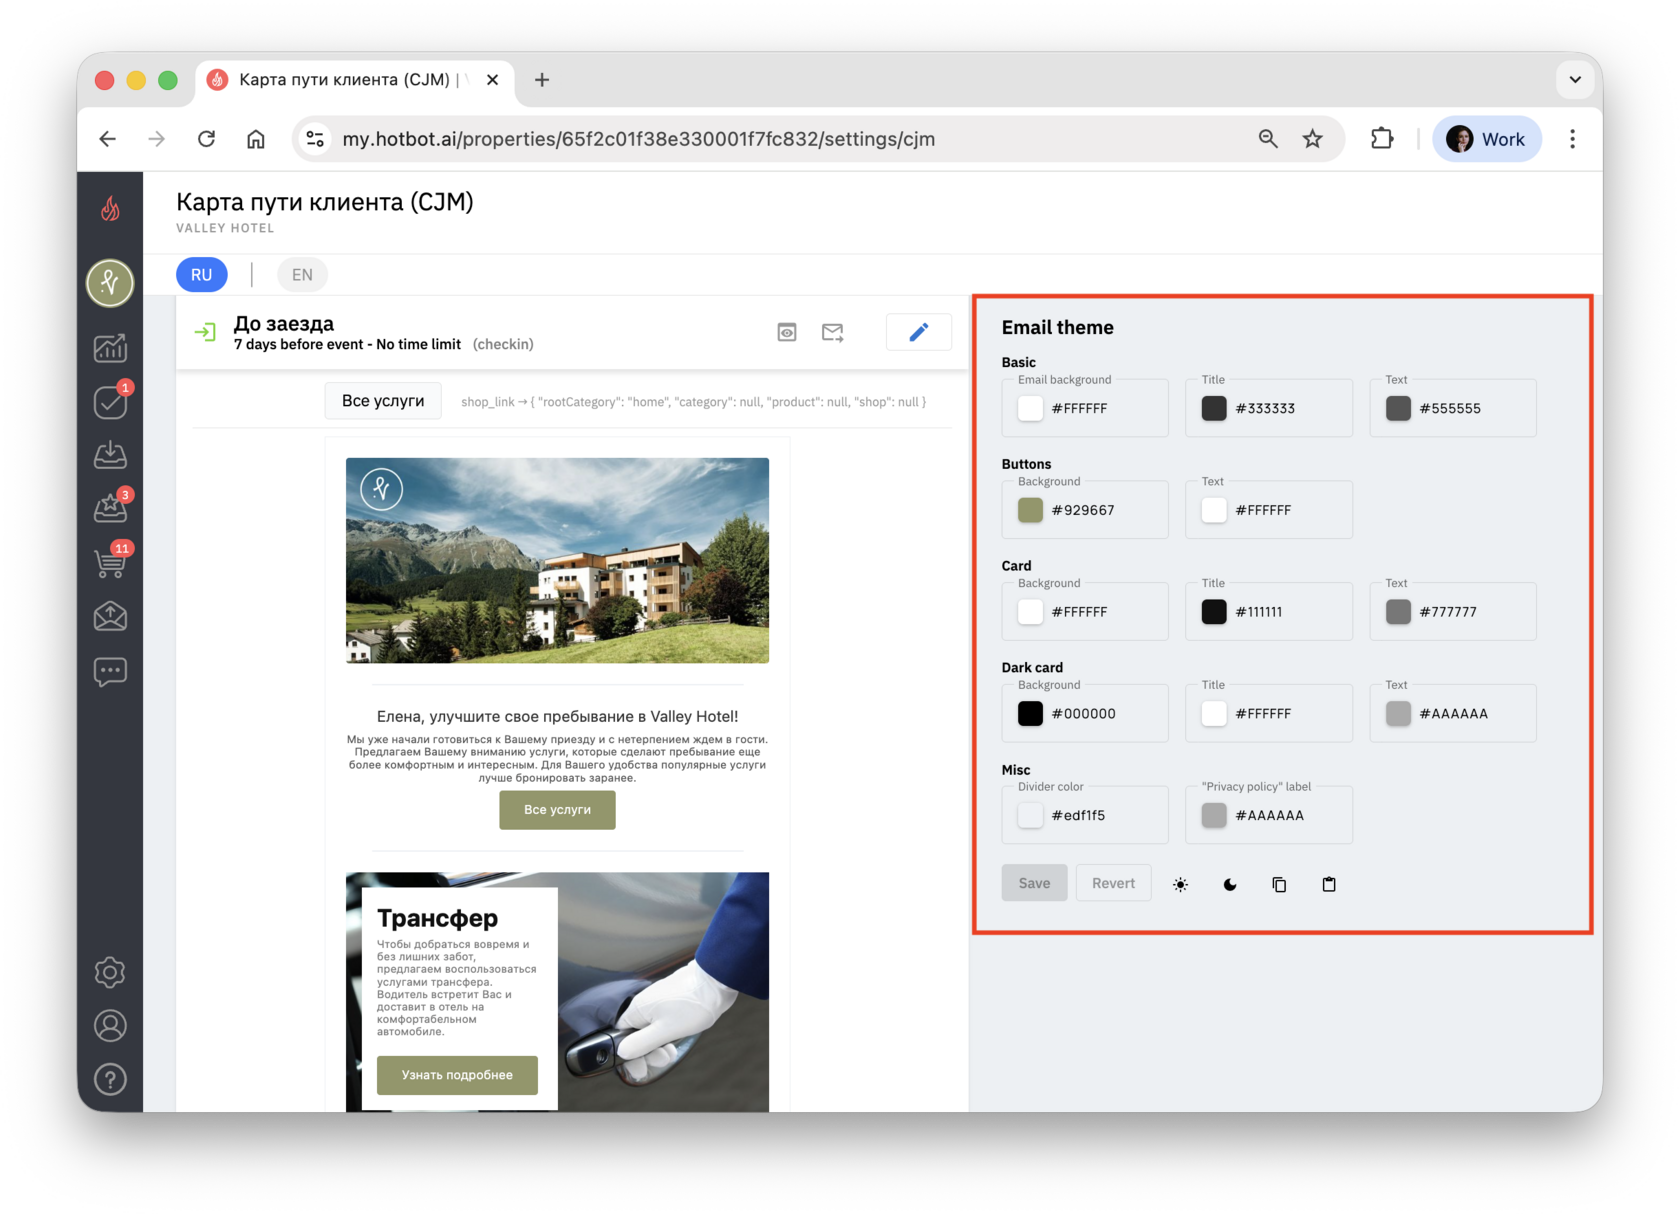The width and height of the screenshot is (1680, 1214).
Task: Open the browser extensions puzzle icon
Action: pos(1382,139)
